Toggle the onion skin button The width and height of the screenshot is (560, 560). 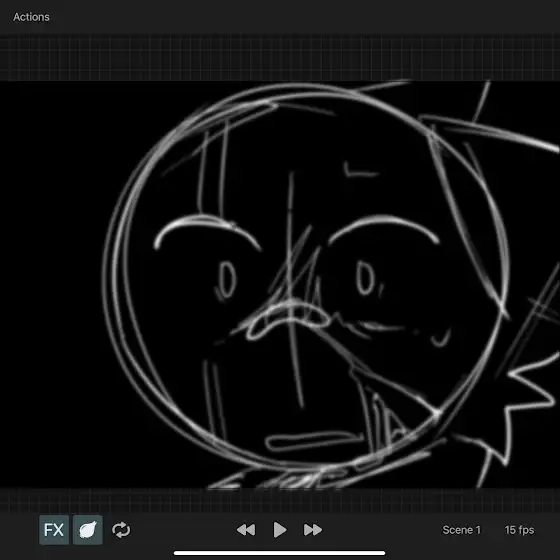pos(88,530)
